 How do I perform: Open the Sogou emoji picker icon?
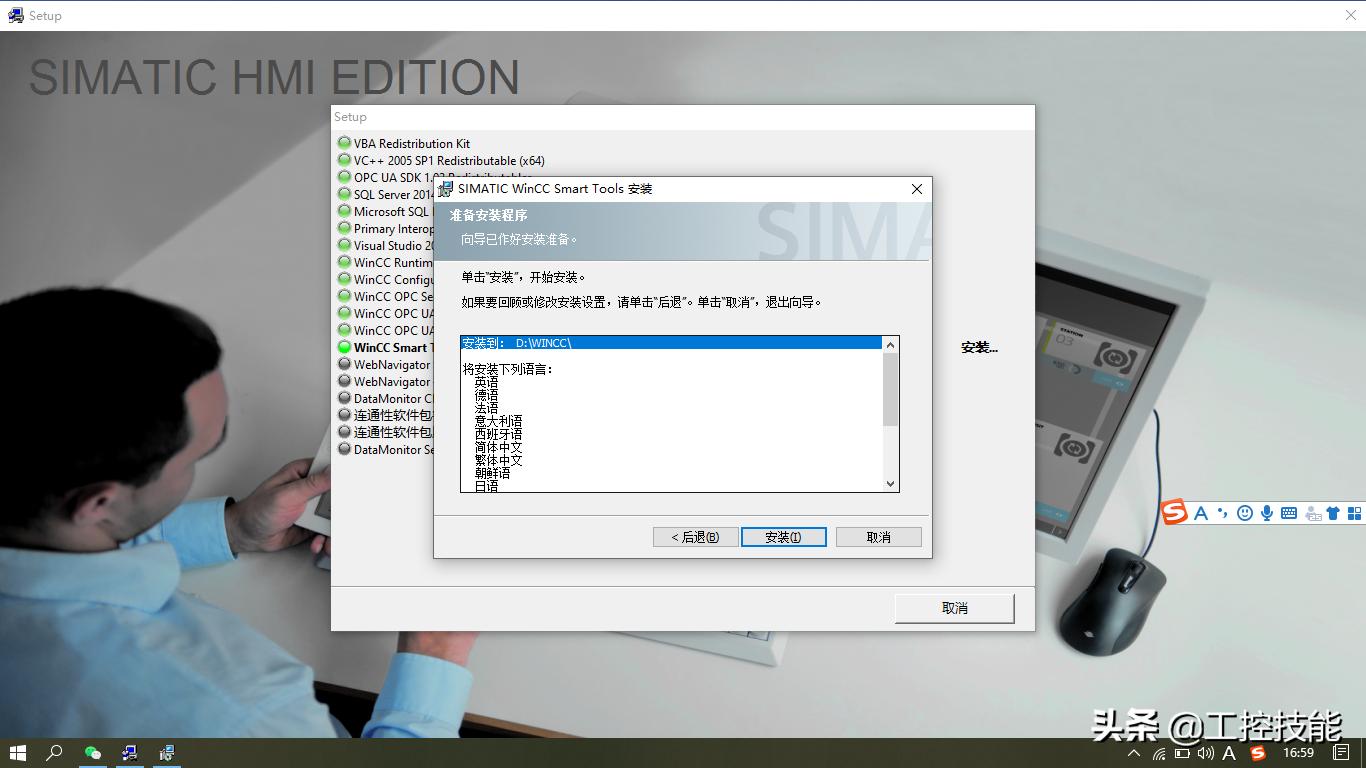click(x=1245, y=513)
